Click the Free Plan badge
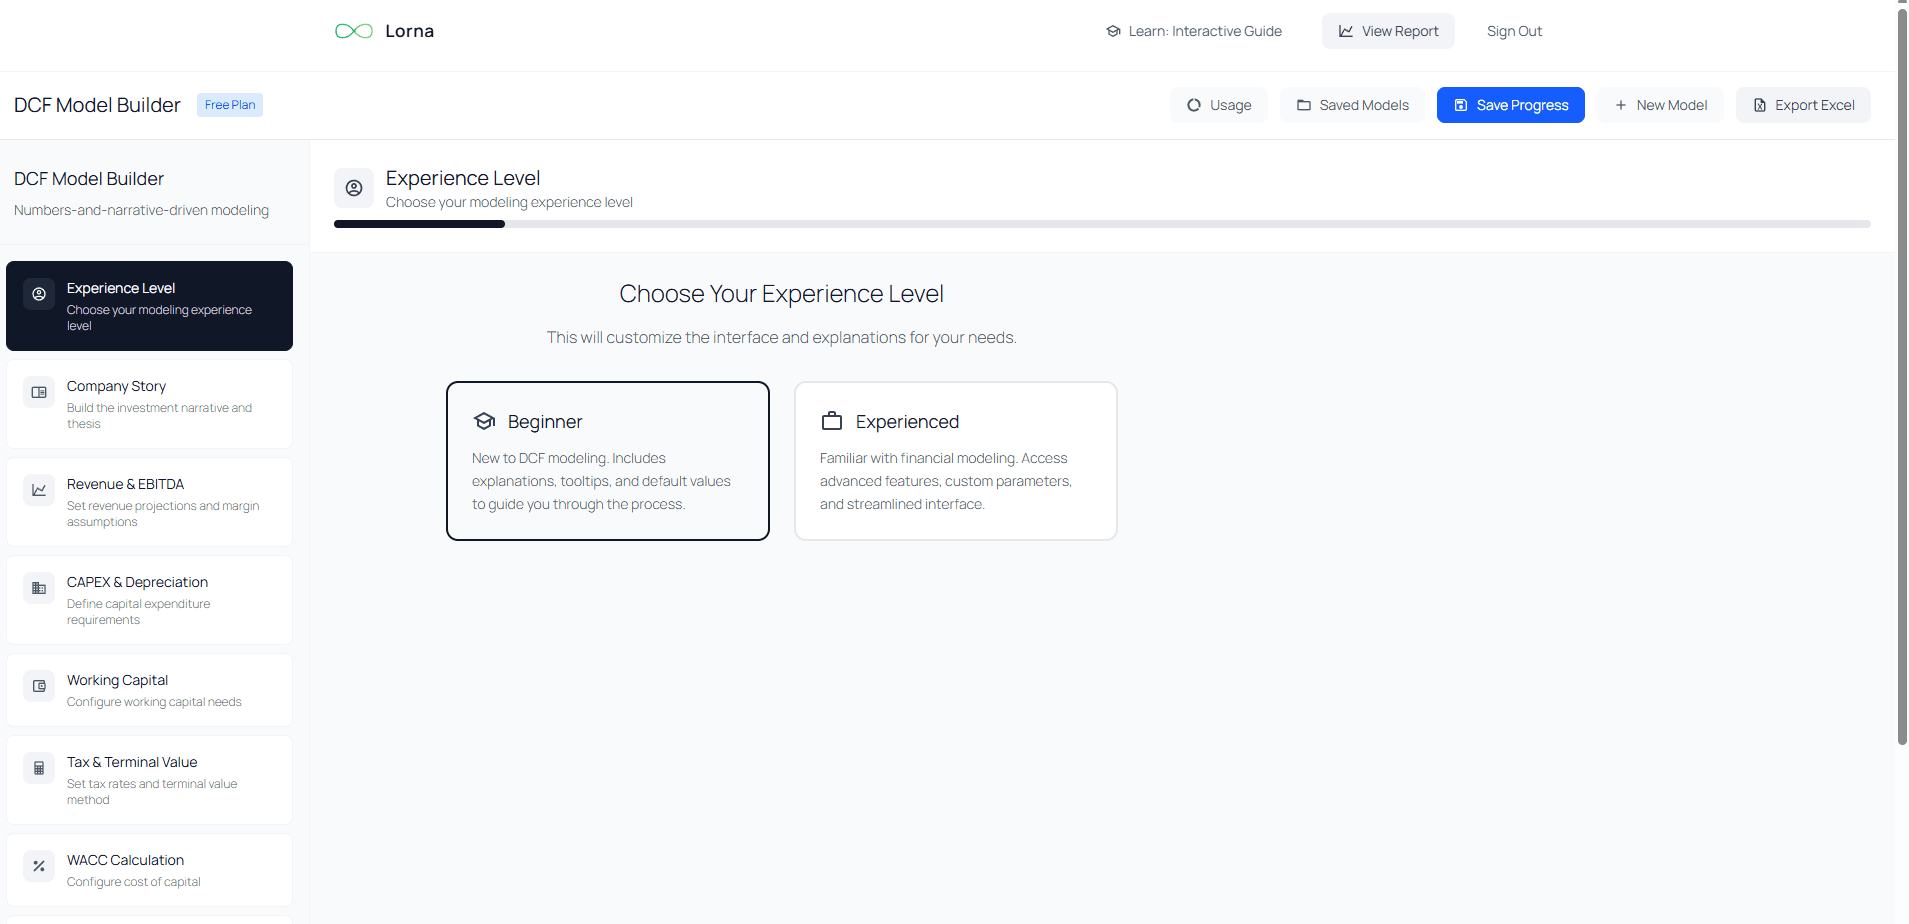1909x924 pixels. click(x=230, y=105)
